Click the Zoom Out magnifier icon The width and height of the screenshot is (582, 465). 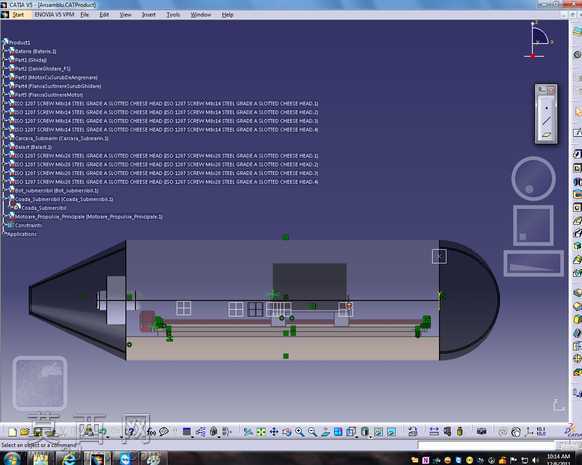(312, 432)
